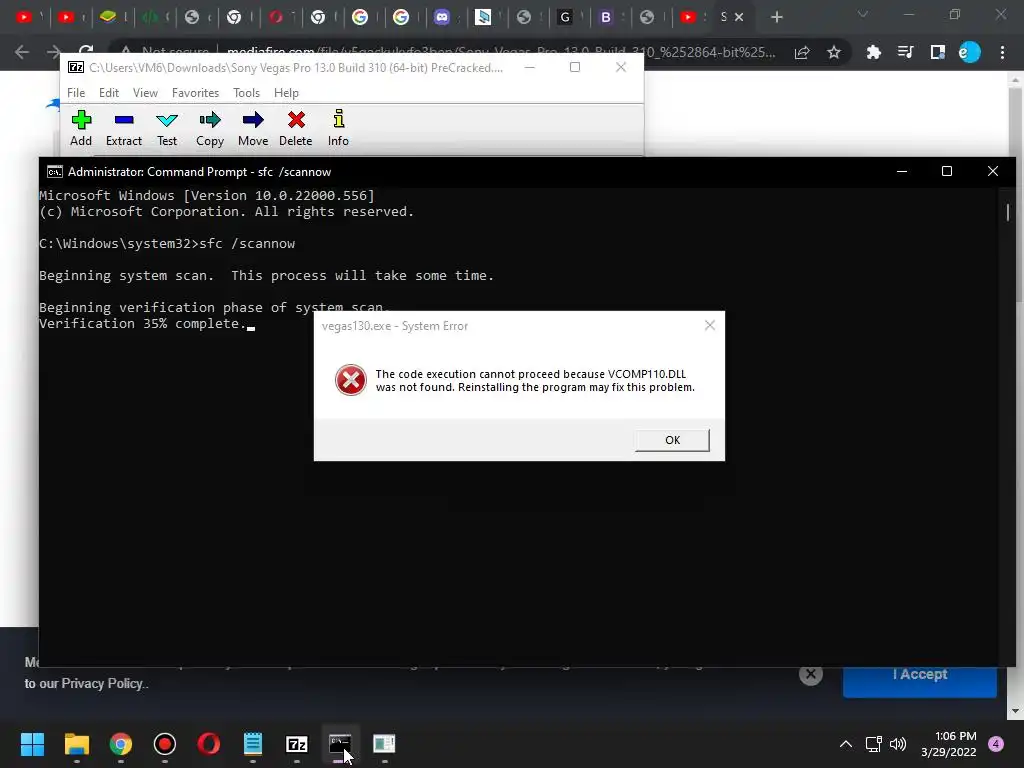Switch to the tab with B favicon
This screenshot has height=768, width=1024.
pos(605,17)
